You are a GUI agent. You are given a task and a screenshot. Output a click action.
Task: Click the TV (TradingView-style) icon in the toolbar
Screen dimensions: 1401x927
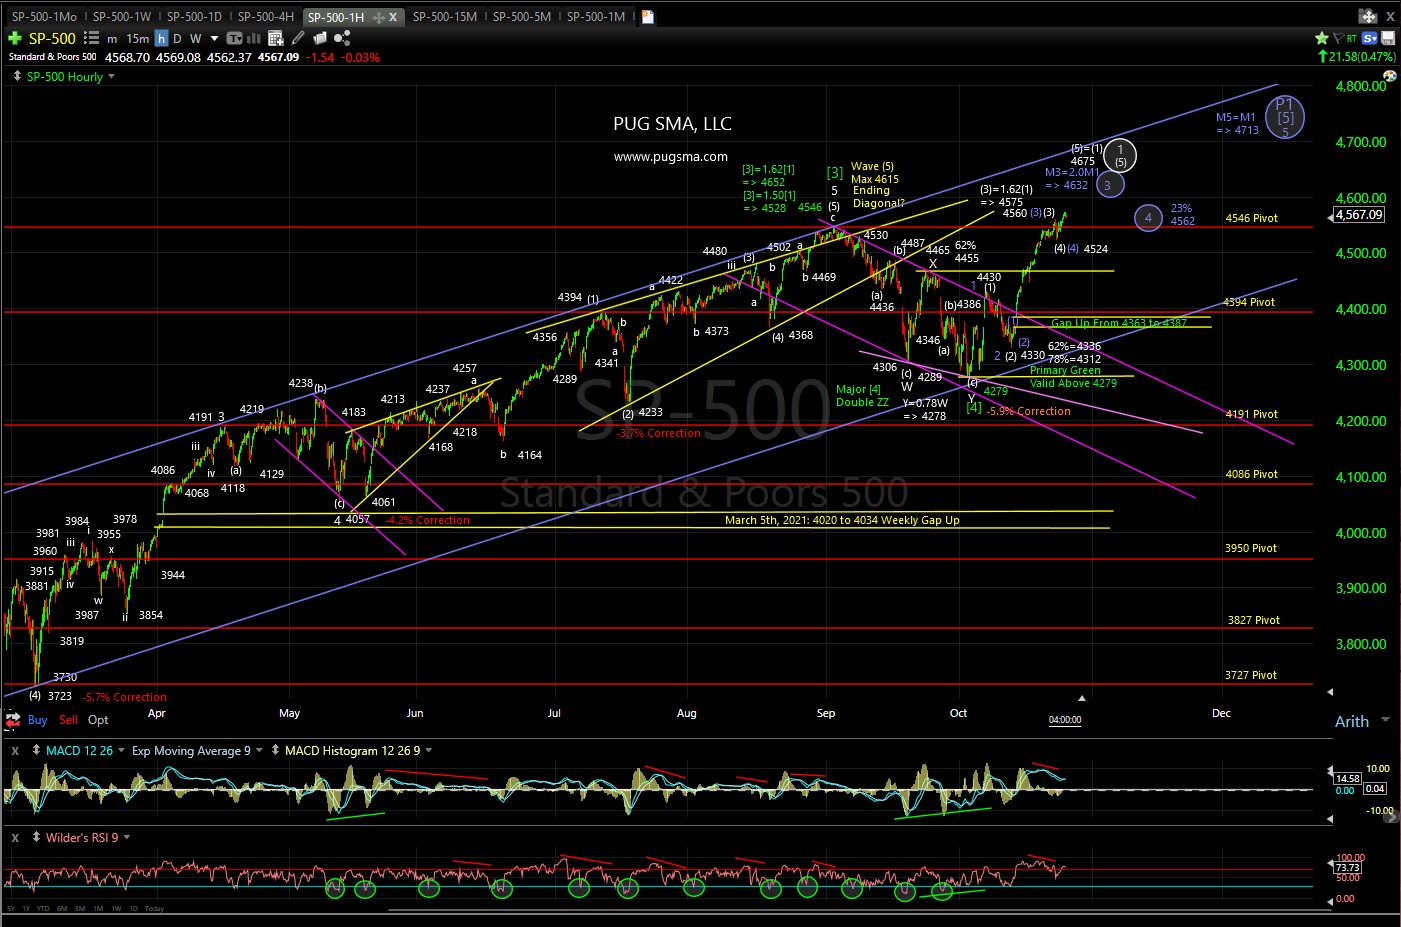click(x=235, y=38)
